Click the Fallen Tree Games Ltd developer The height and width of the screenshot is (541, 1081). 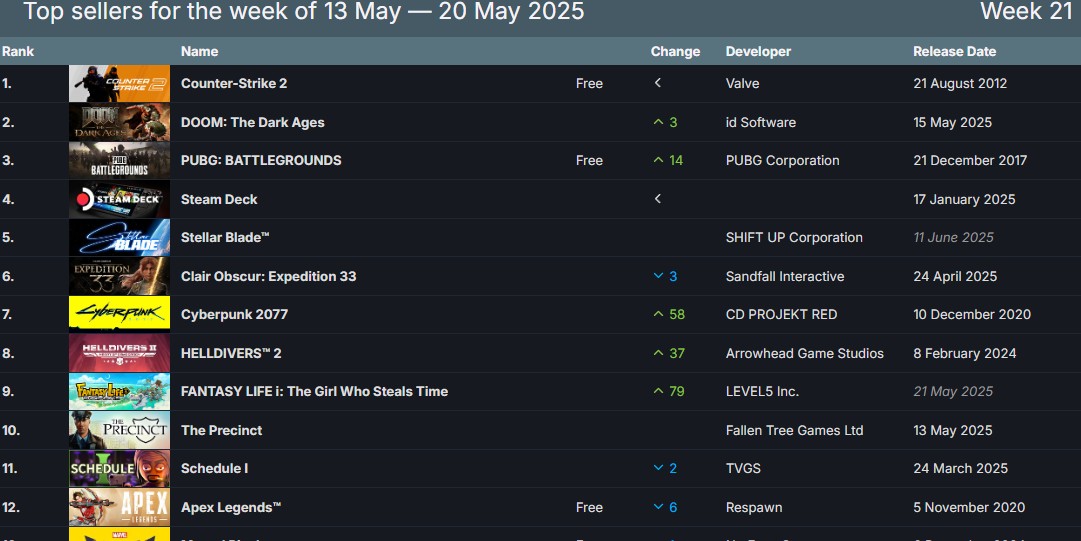794,430
